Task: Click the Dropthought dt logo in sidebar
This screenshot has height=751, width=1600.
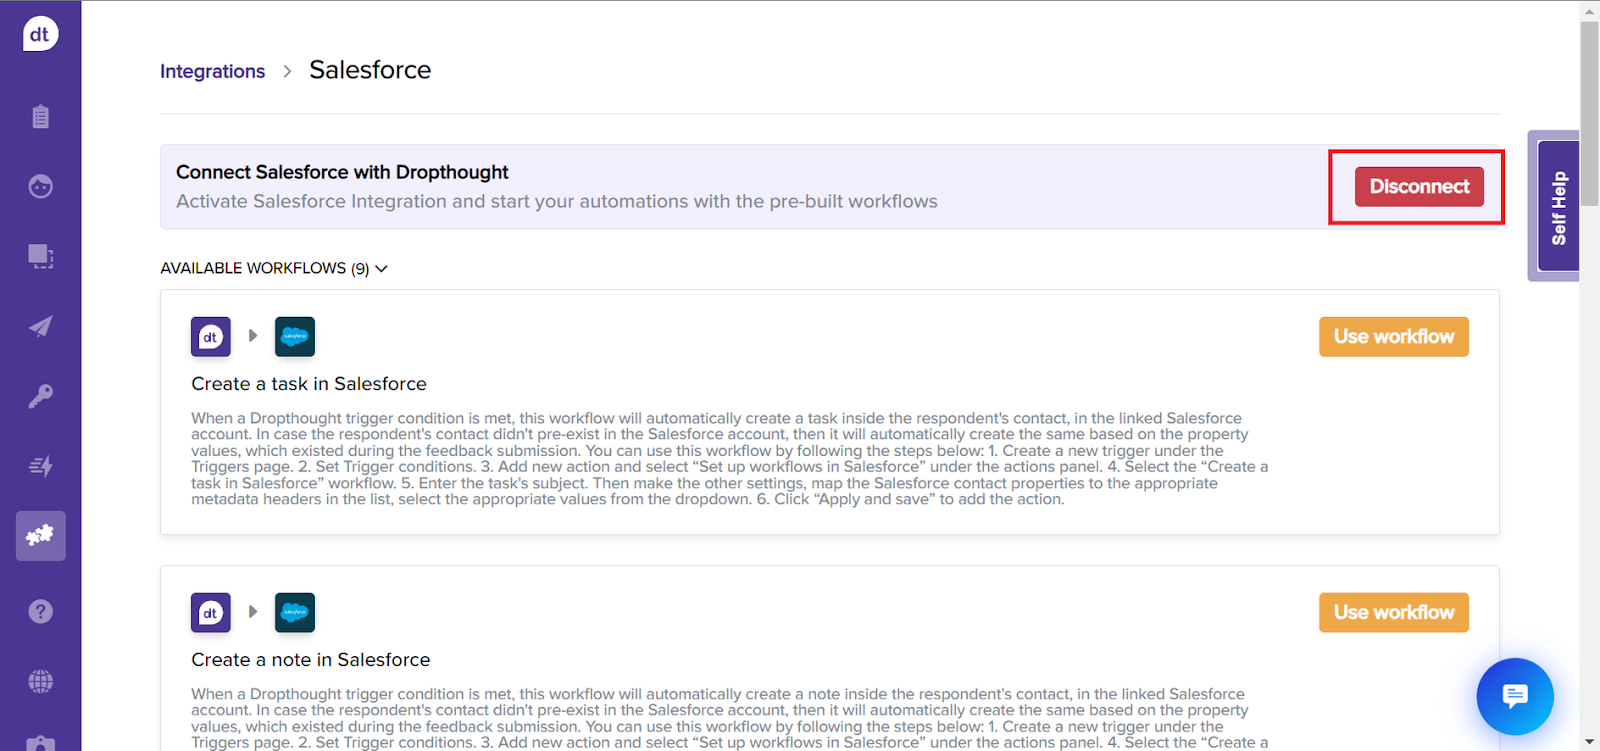Action: click(x=40, y=34)
